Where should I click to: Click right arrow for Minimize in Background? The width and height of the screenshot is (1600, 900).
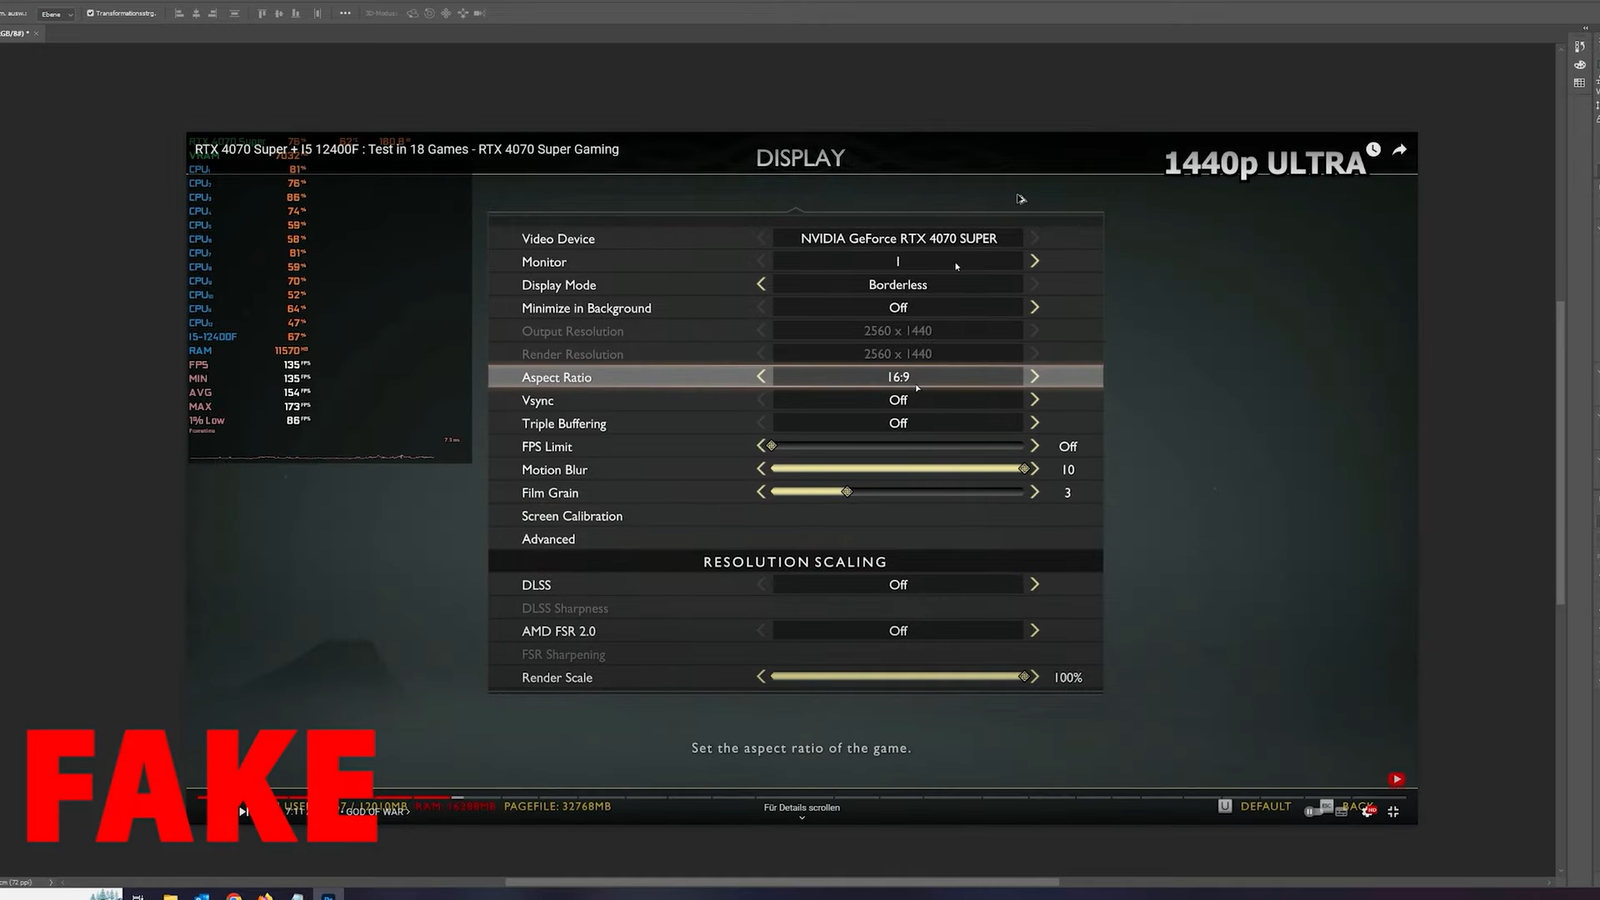(x=1035, y=307)
